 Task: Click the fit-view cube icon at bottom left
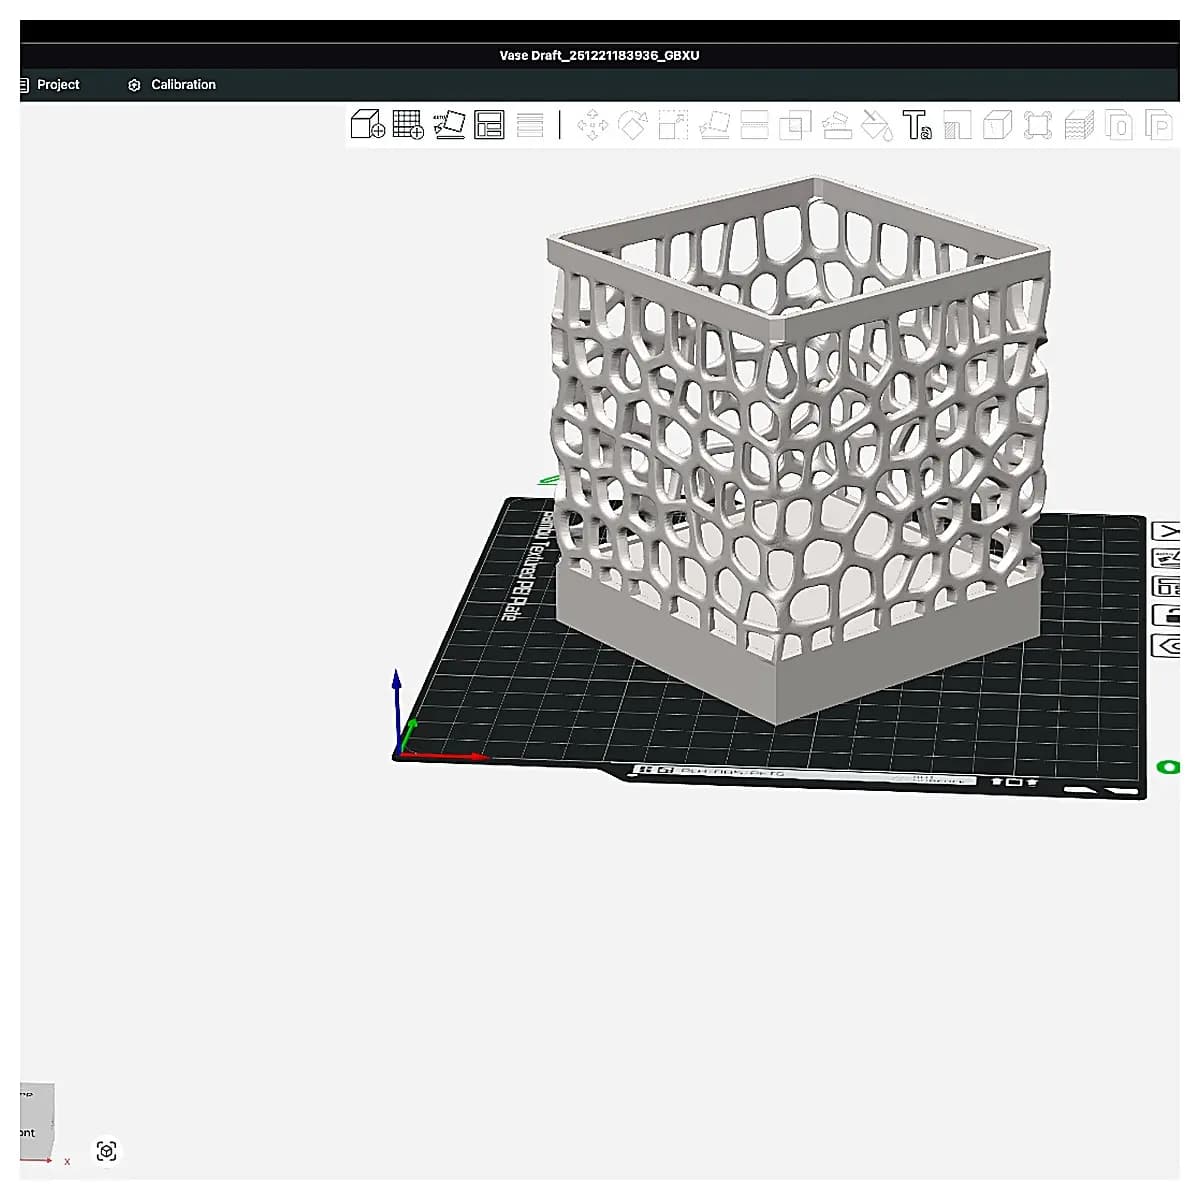(x=107, y=1151)
